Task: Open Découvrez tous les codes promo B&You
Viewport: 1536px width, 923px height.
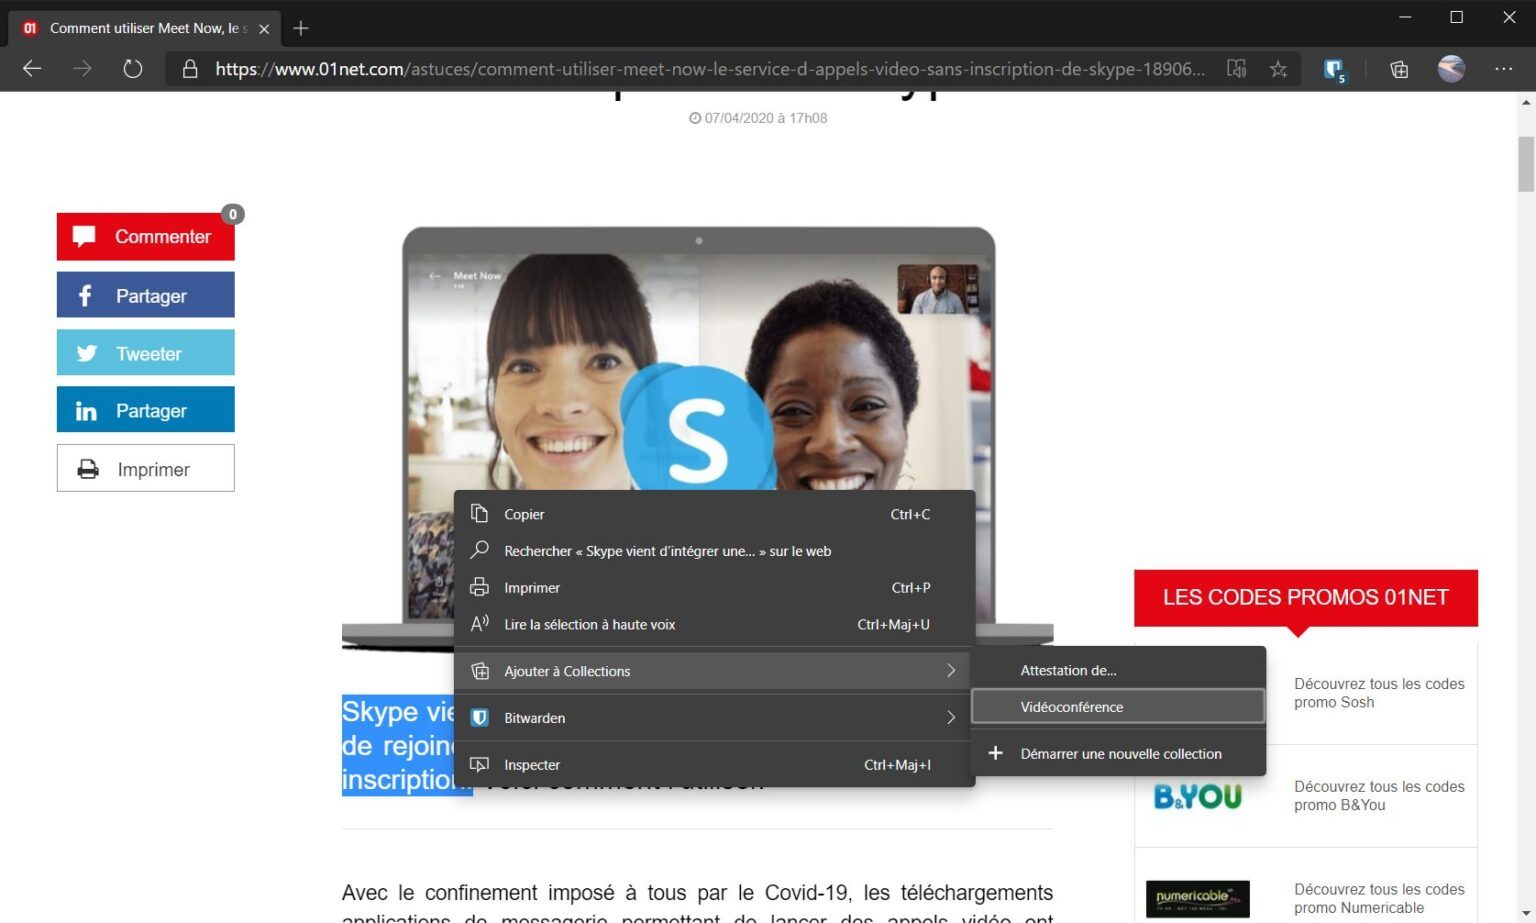Action: (x=1379, y=796)
